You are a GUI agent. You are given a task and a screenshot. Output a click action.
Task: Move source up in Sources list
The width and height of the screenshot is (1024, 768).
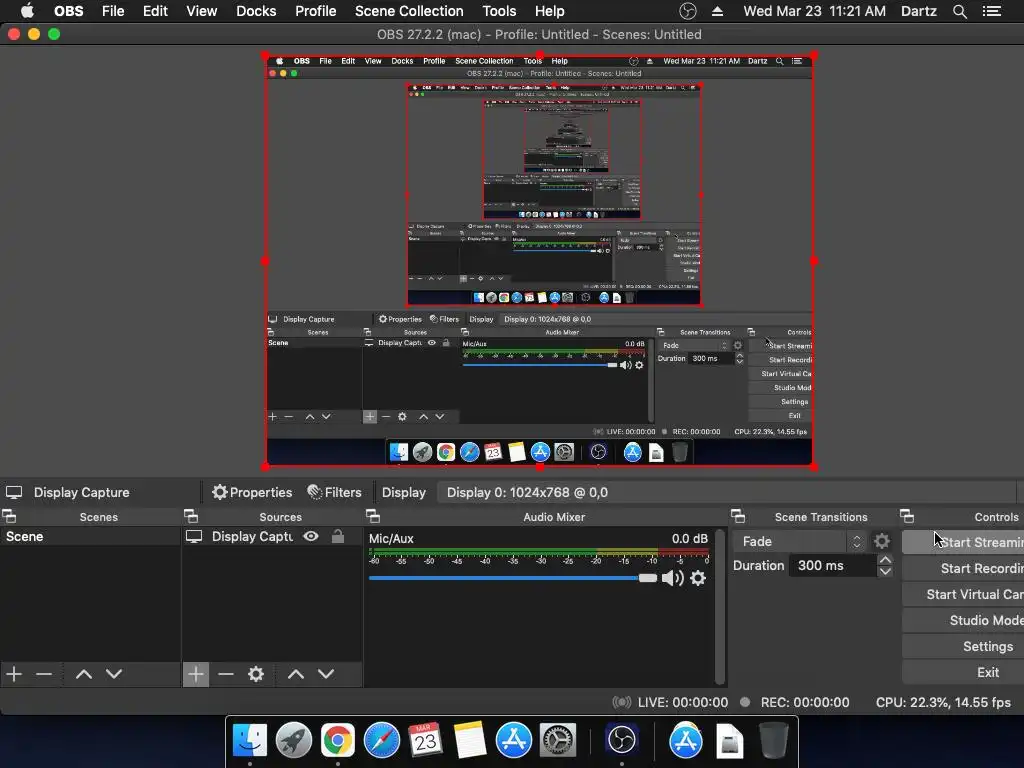[x=296, y=674]
